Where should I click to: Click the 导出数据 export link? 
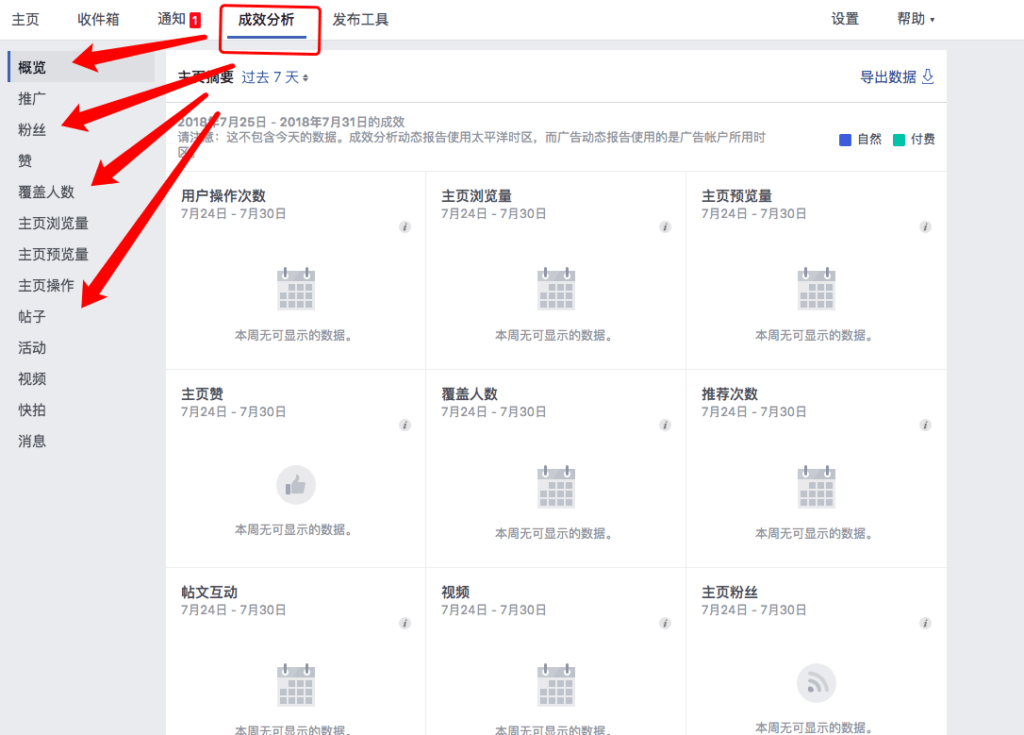[897, 77]
